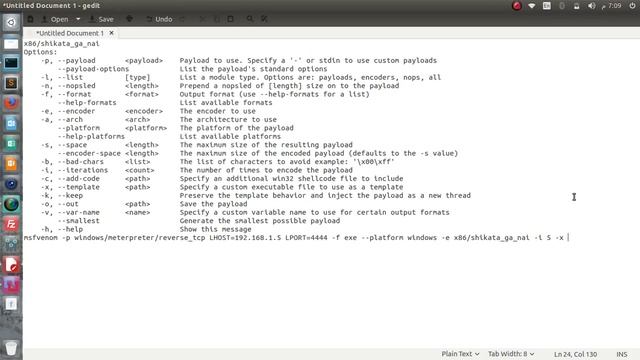Launch Terminal from the dock
Viewport: 640px width, 360px height.
pyautogui.click(x=11, y=63)
